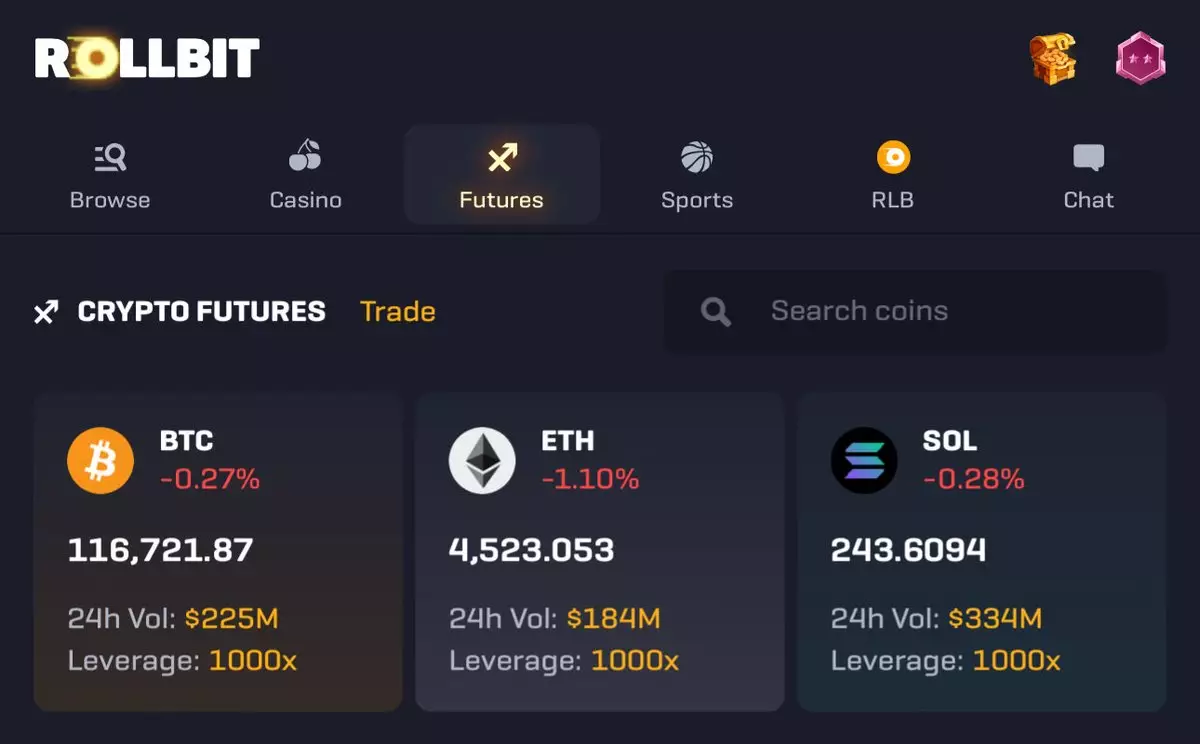Open the Chat tab
The image size is (1200, 744).
(1089, 175)
